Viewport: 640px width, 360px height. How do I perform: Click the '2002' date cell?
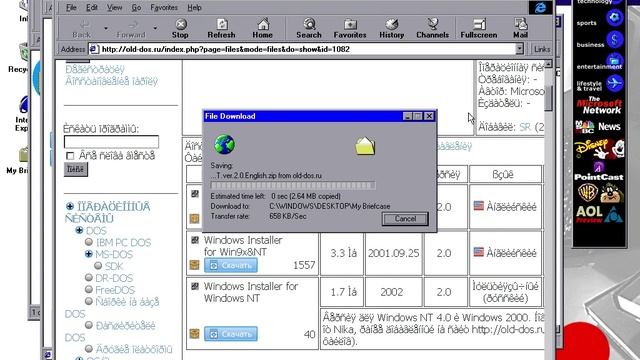[392, 292]
